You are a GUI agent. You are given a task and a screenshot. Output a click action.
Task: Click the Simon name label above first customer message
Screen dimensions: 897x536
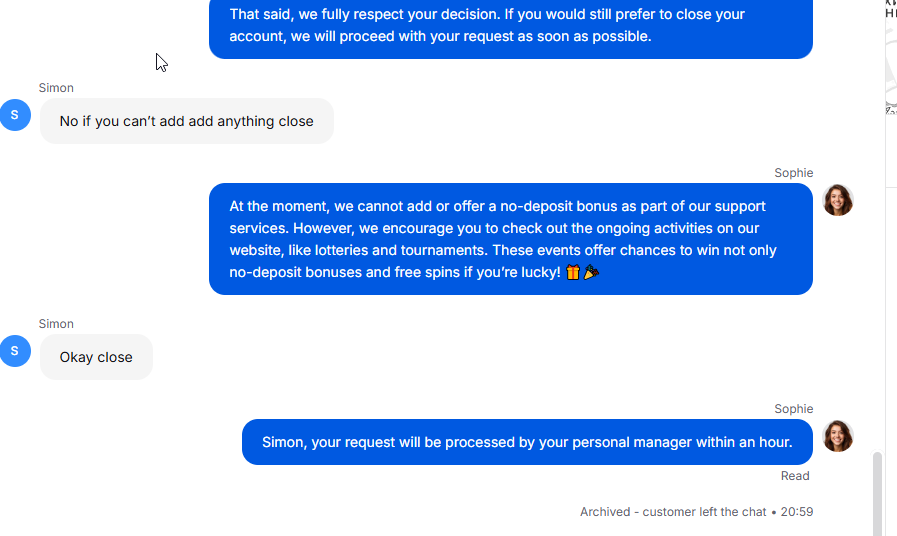coord(56,88)
